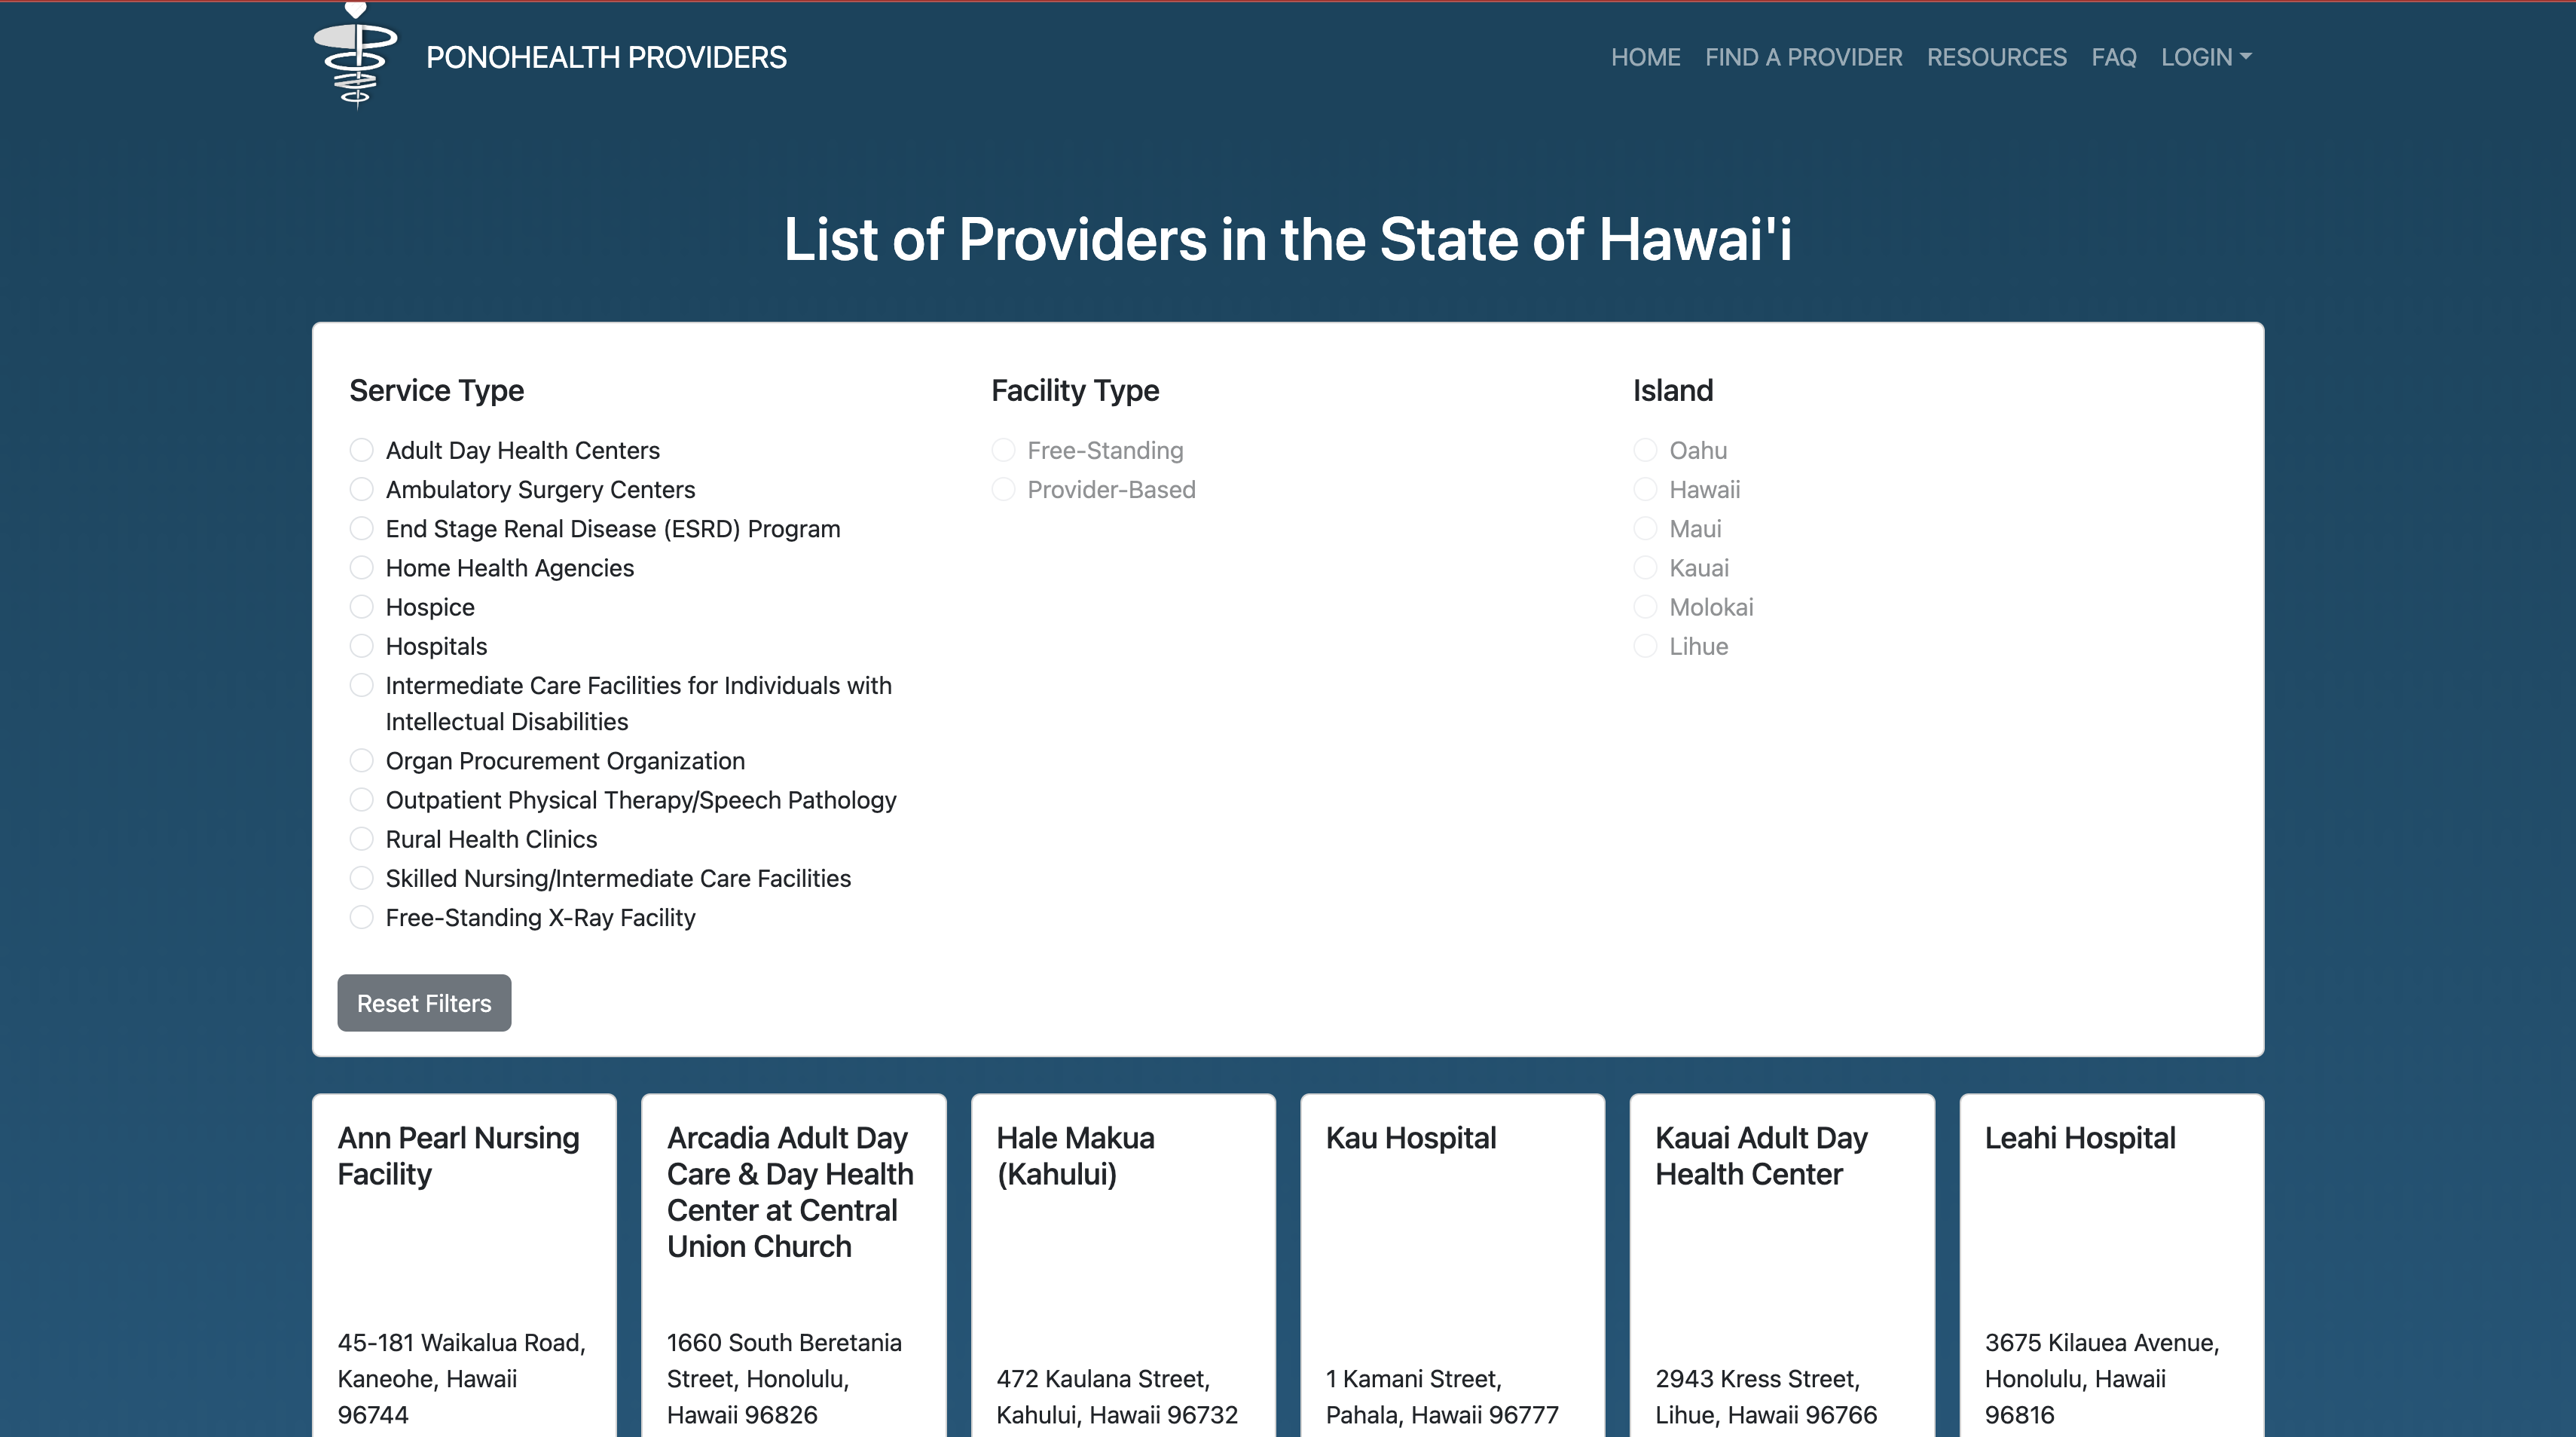Viewport: 2576px width, 1437px height.
Task: Click the List of Providers page heading
Action: [x=1288, y=240]
